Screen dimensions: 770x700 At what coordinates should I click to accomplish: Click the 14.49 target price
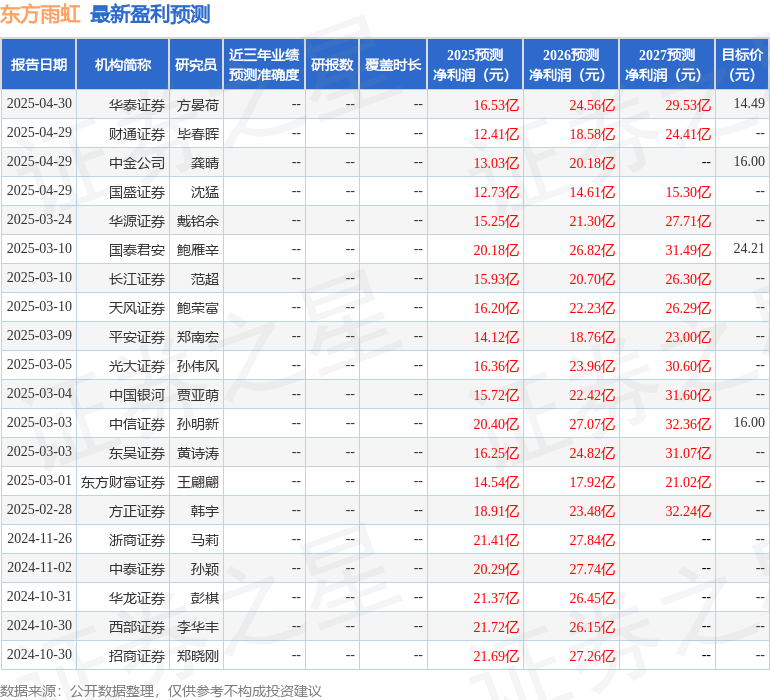click(749, 103)
